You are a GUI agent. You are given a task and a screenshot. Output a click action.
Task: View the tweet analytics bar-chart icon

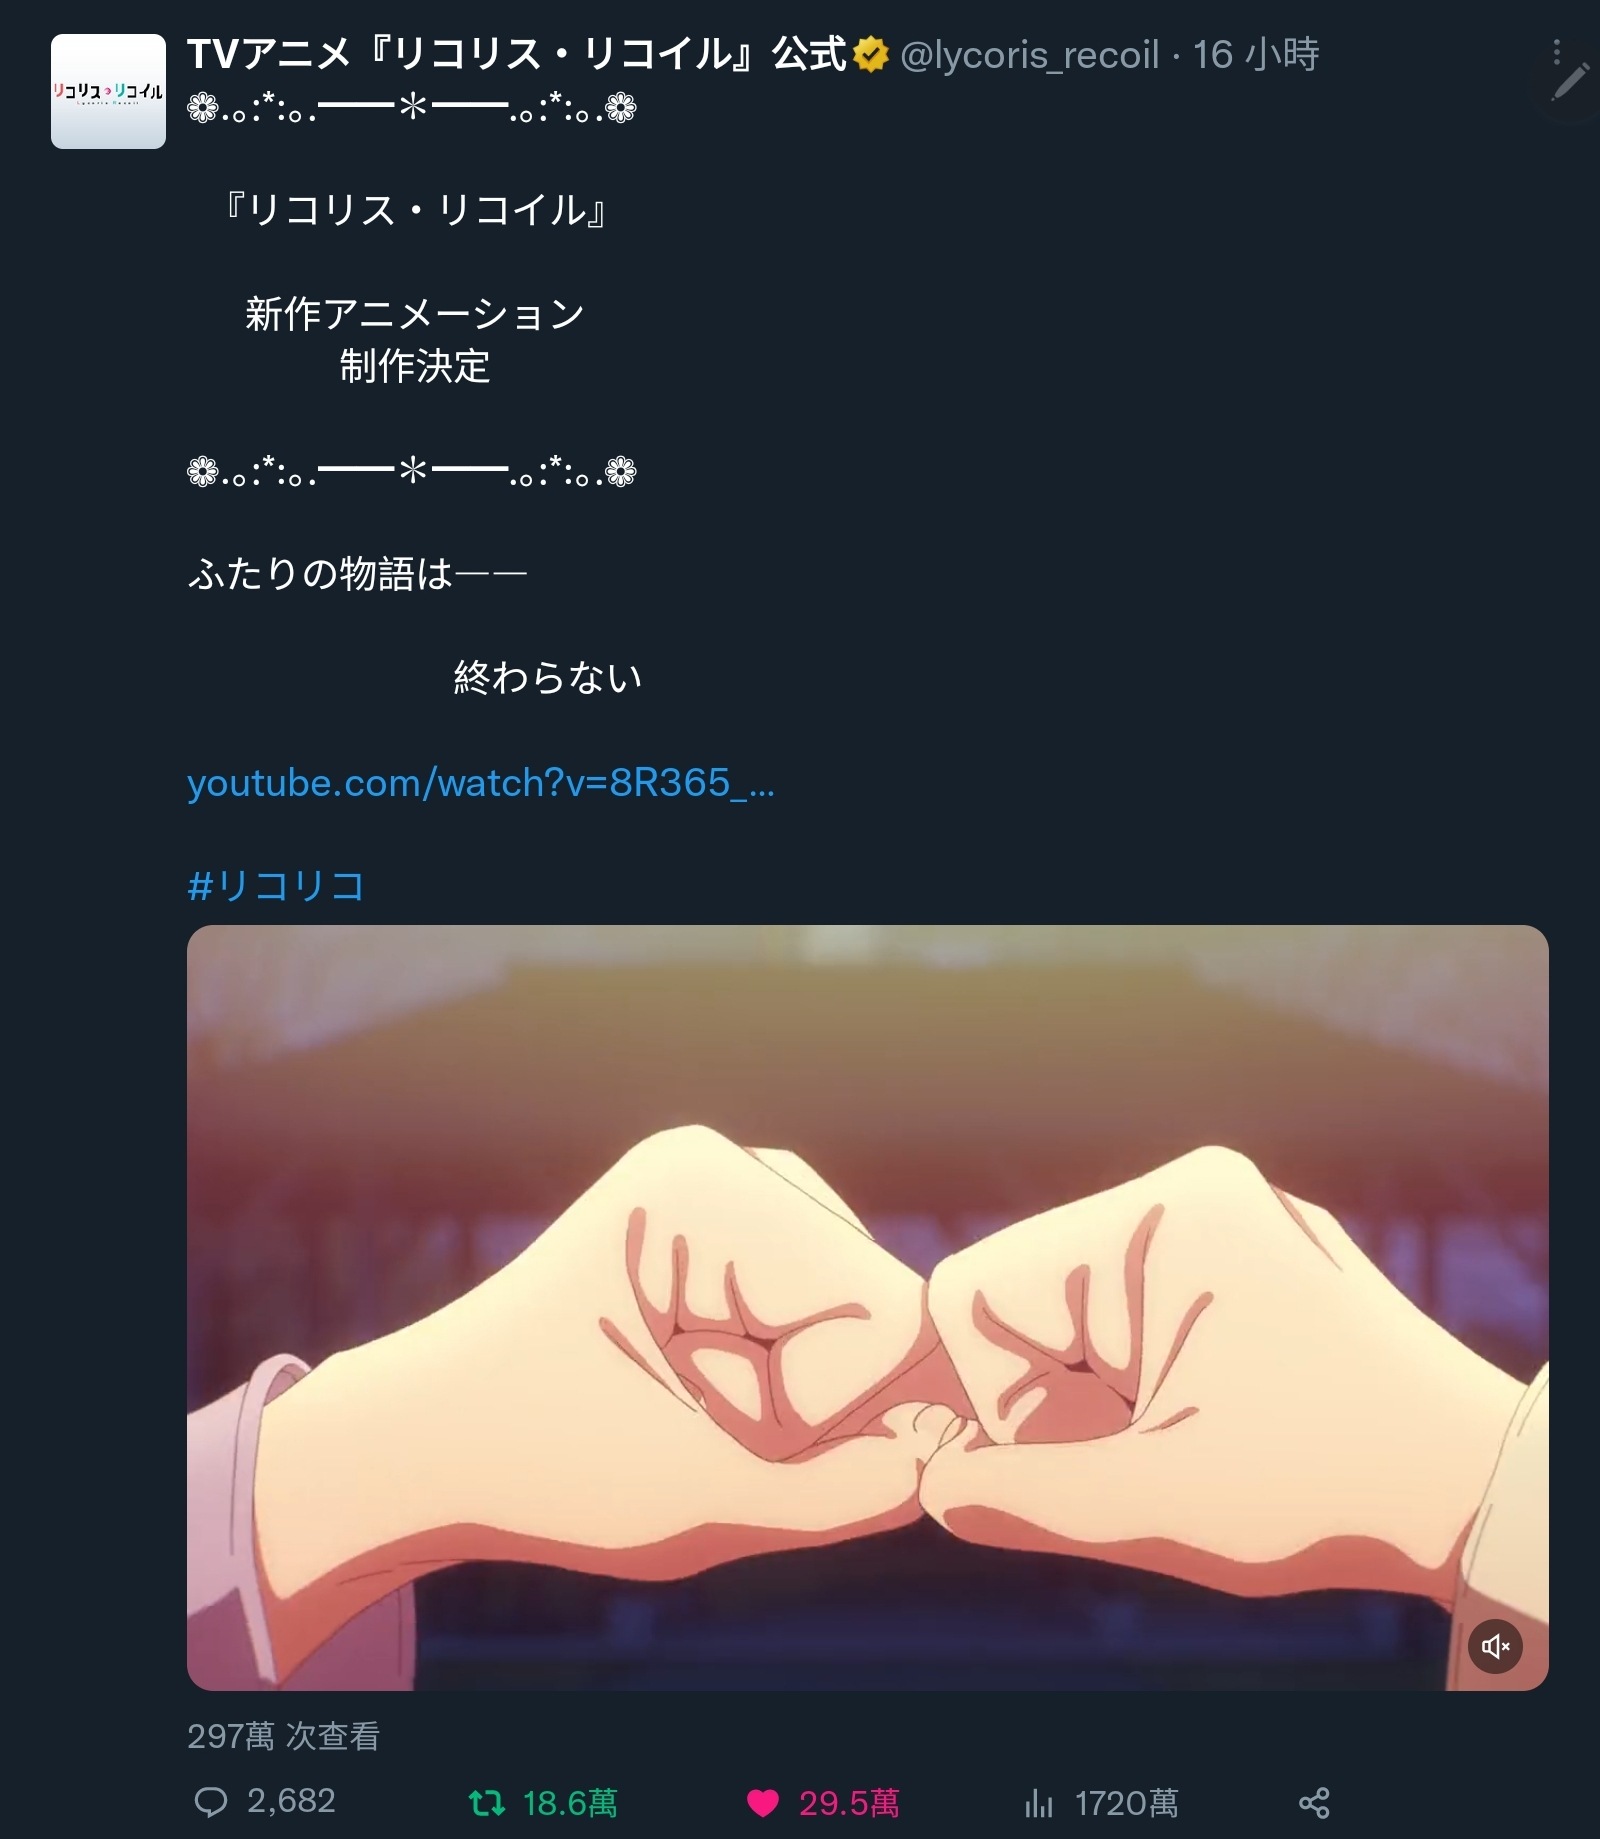pyautogui.click(x=1039, y=1803)
